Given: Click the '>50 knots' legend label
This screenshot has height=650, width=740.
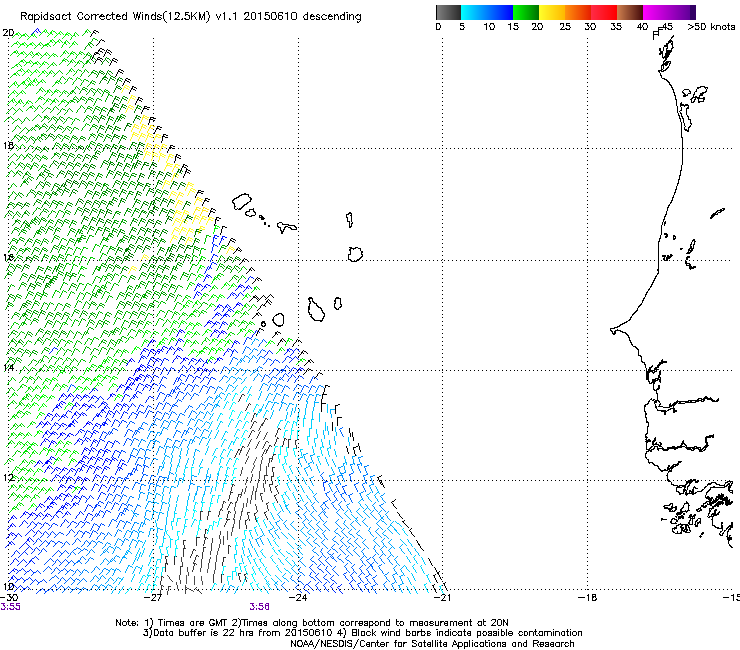Looking at the screenshot, I should tap(711, 27).
